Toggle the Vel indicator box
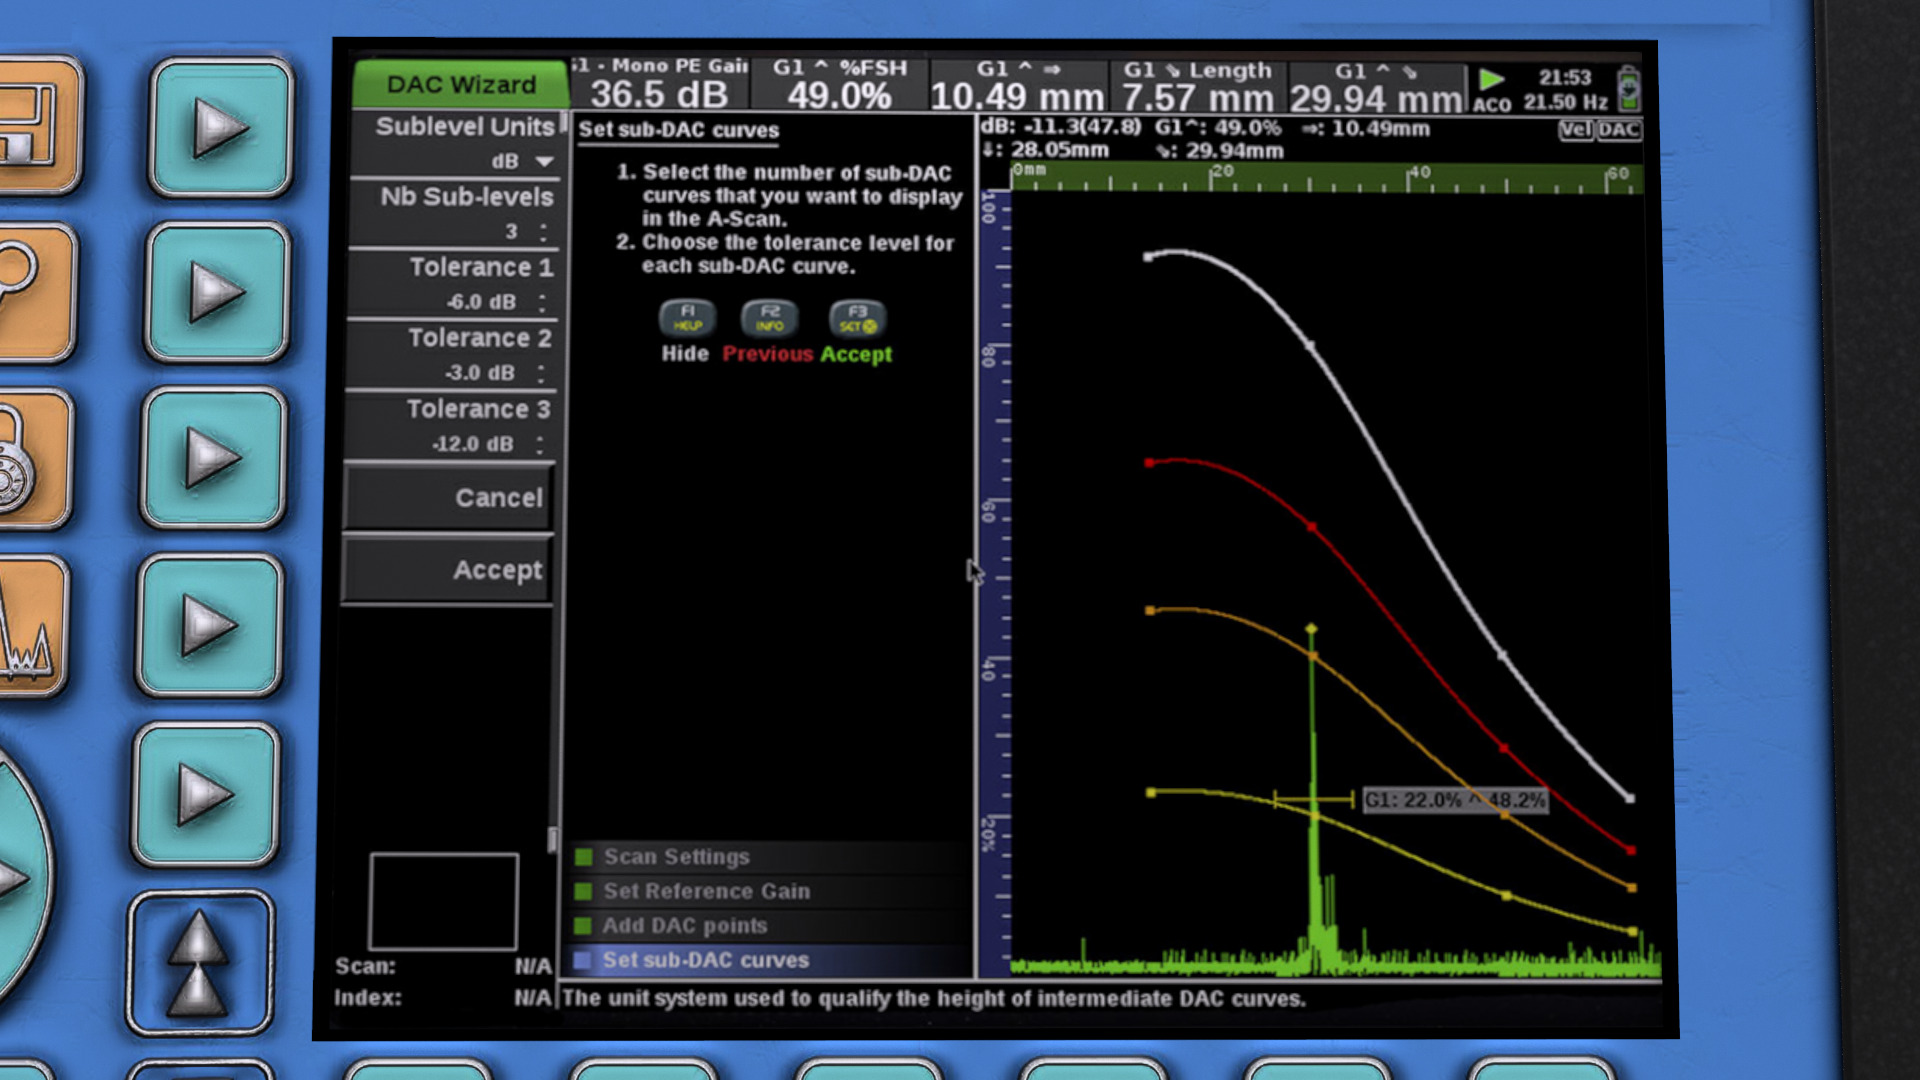Image resolution: width=1920 pixels, height=1080 pixels. click(x=1575, y=130)
